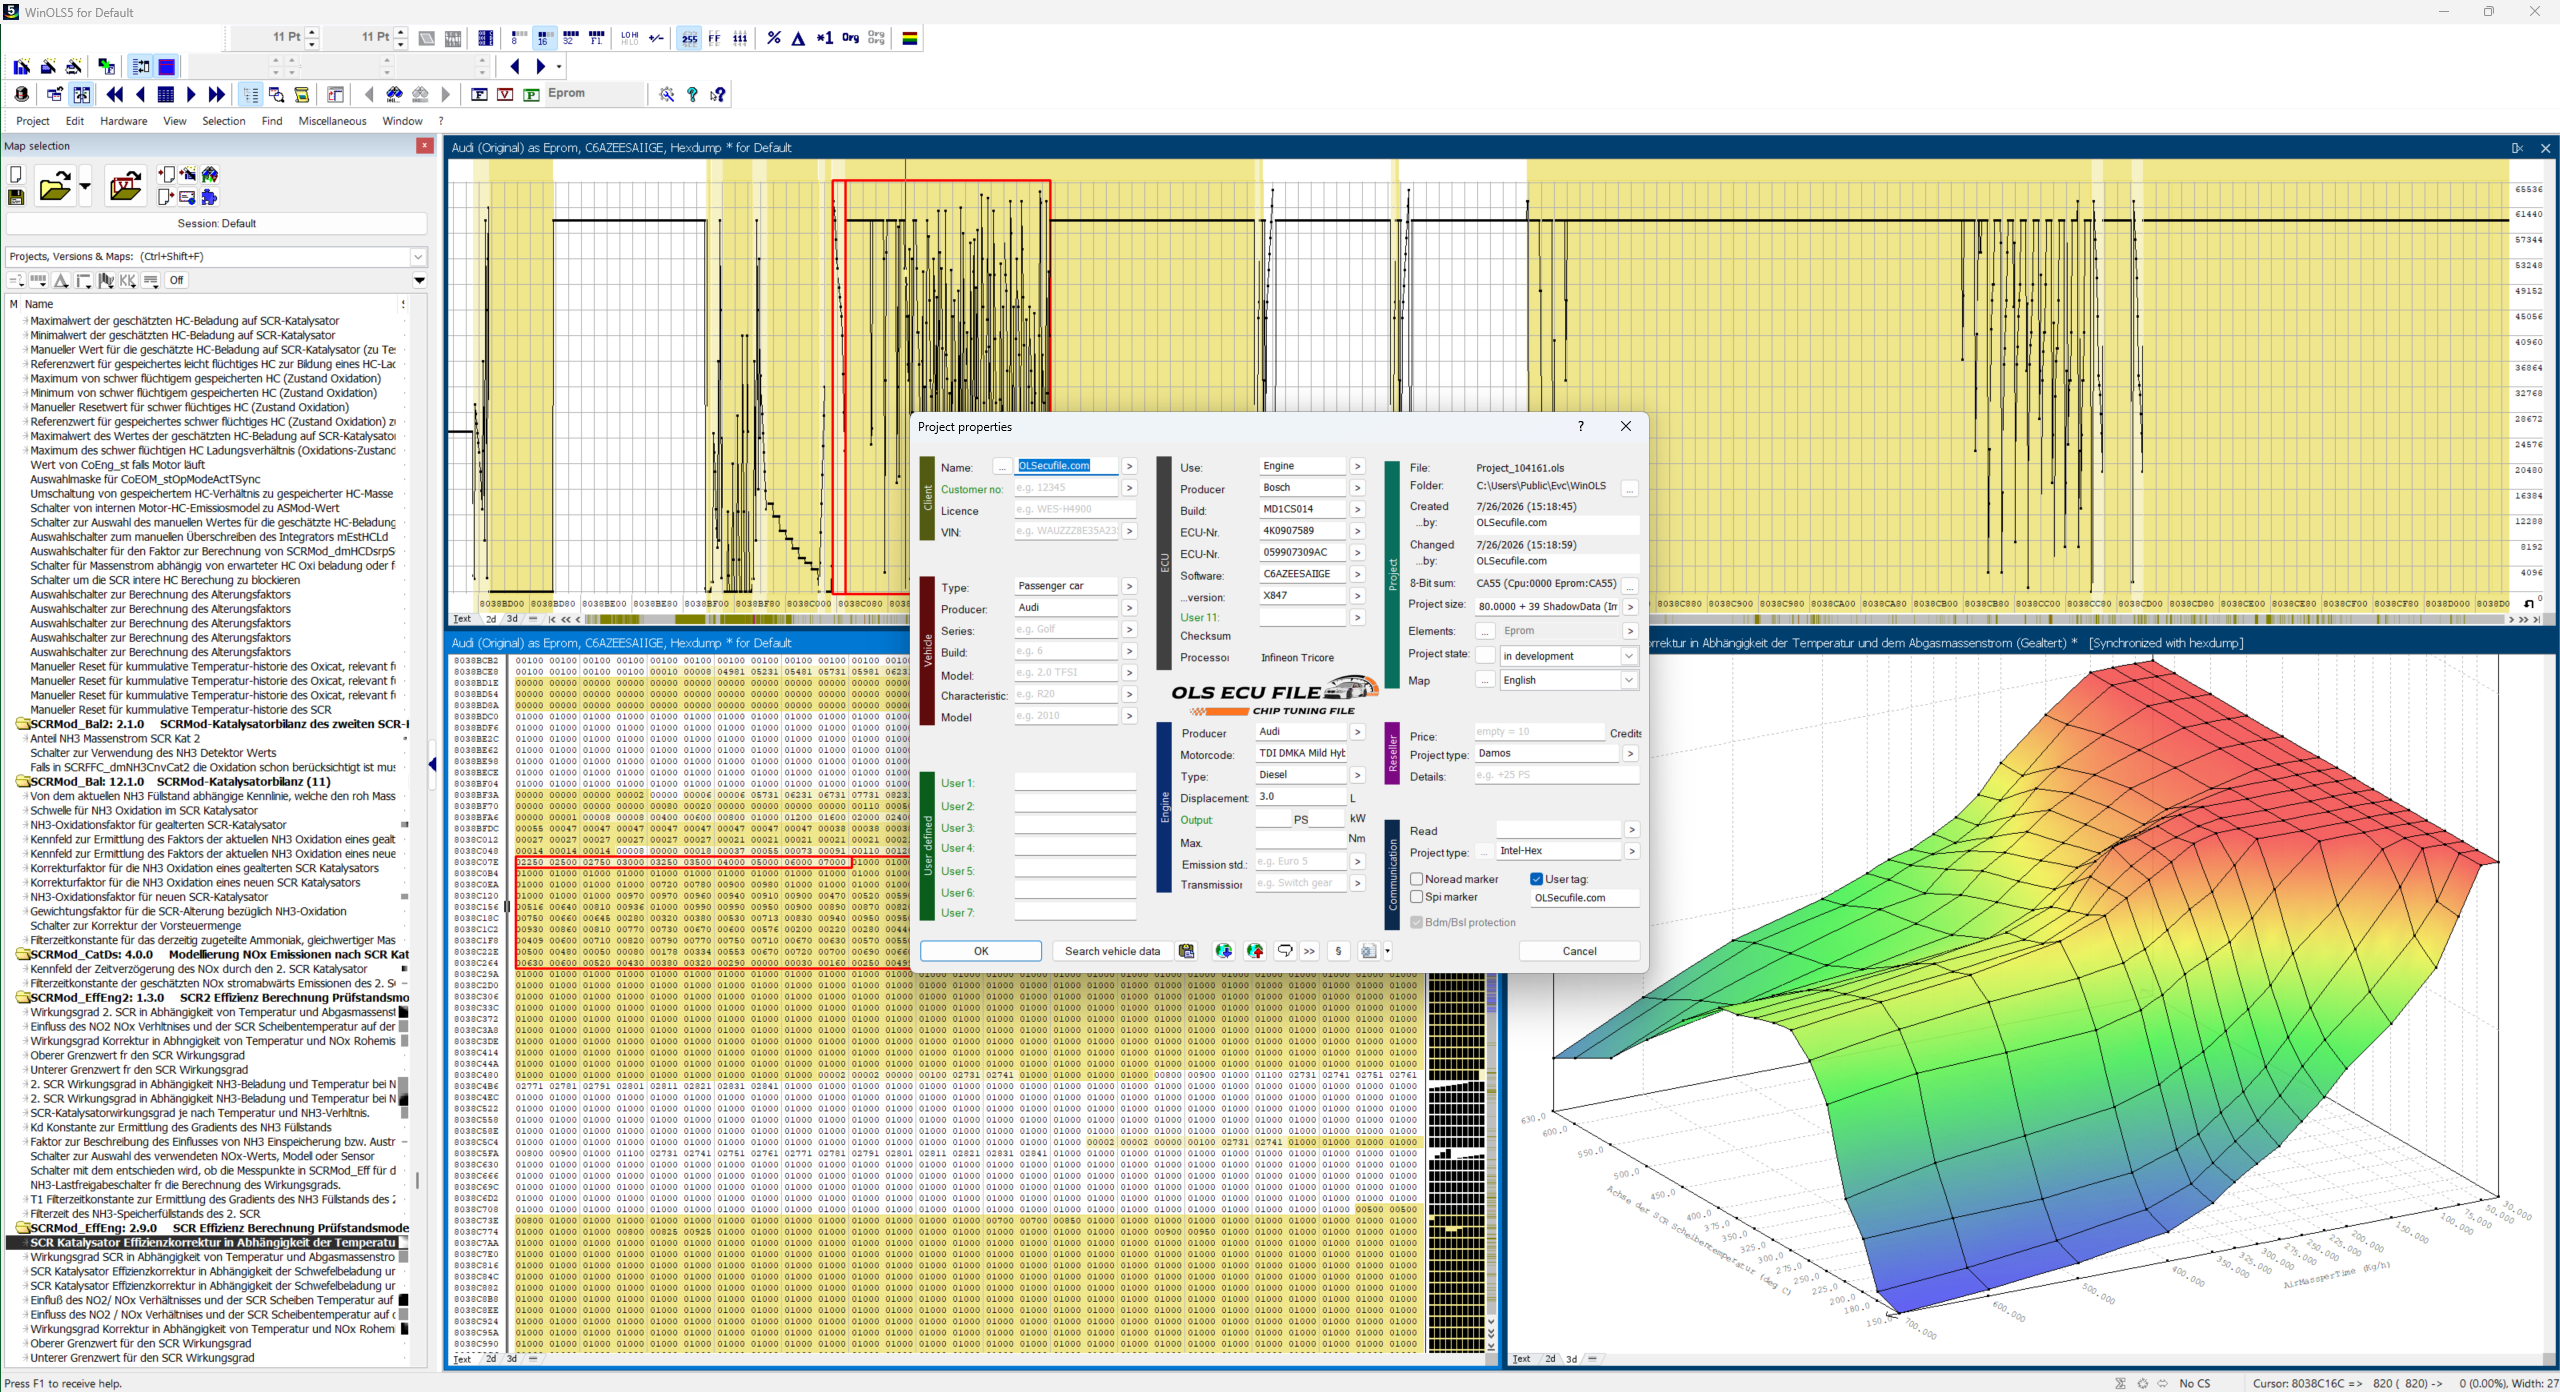
Task: Click the fast rewind double-arrow icon
Action: pyautogui.click(x=115, y=94)
